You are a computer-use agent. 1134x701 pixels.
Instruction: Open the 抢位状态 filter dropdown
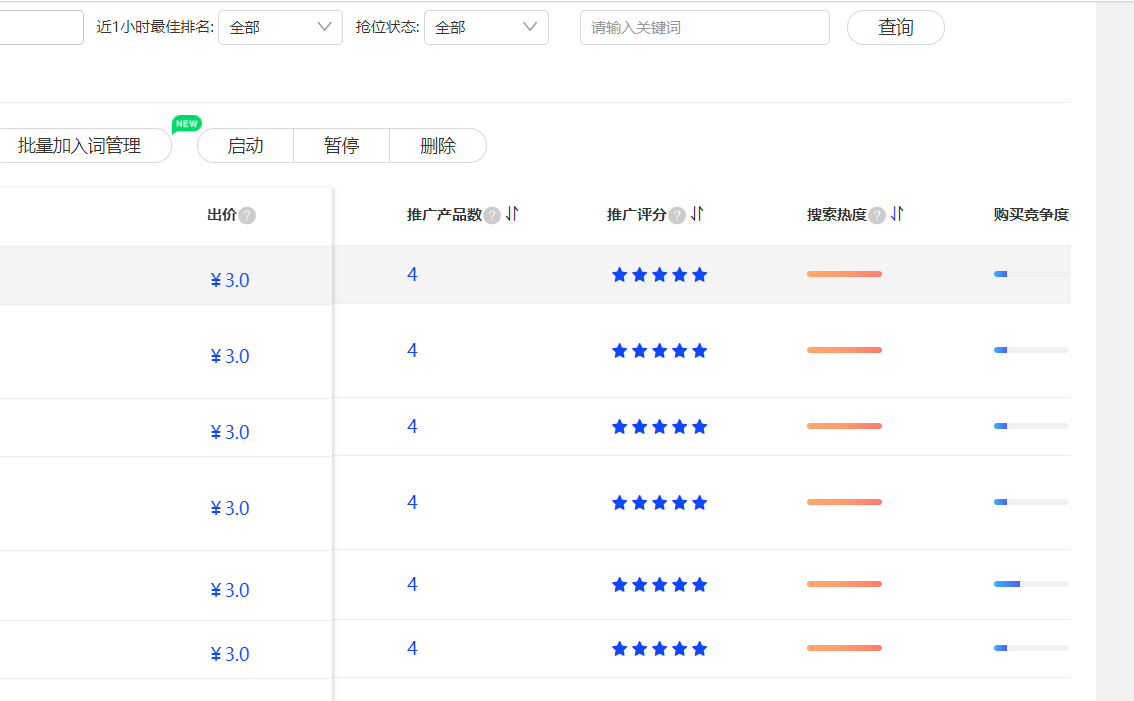(x=486, y=27)
